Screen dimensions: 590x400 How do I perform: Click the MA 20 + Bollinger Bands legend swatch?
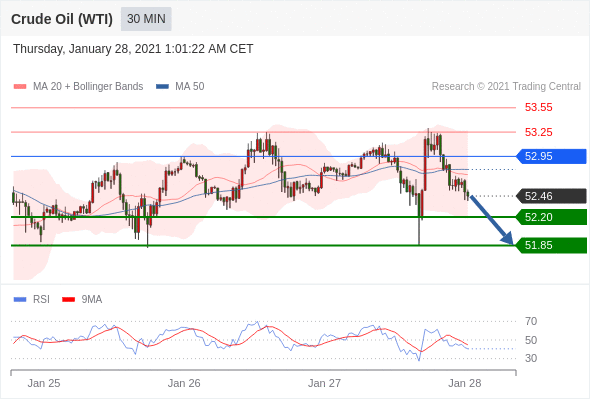point(20,87)
